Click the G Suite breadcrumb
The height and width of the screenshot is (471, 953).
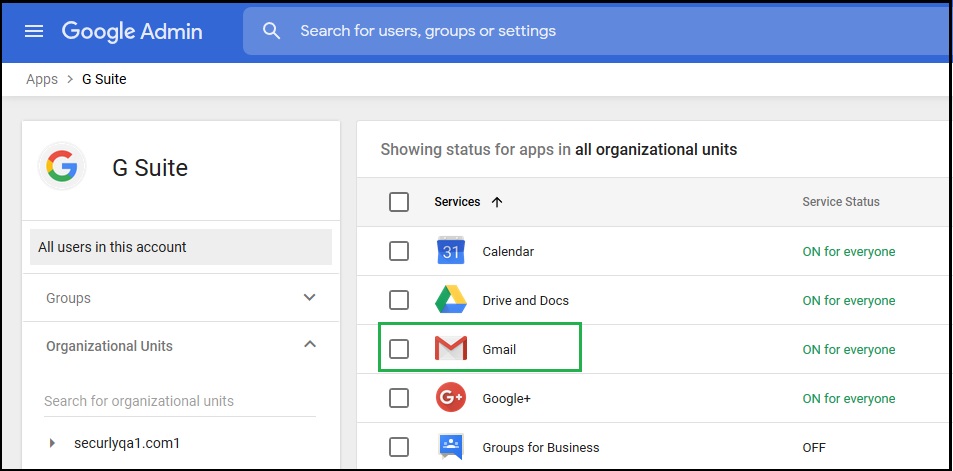[104, 79]
